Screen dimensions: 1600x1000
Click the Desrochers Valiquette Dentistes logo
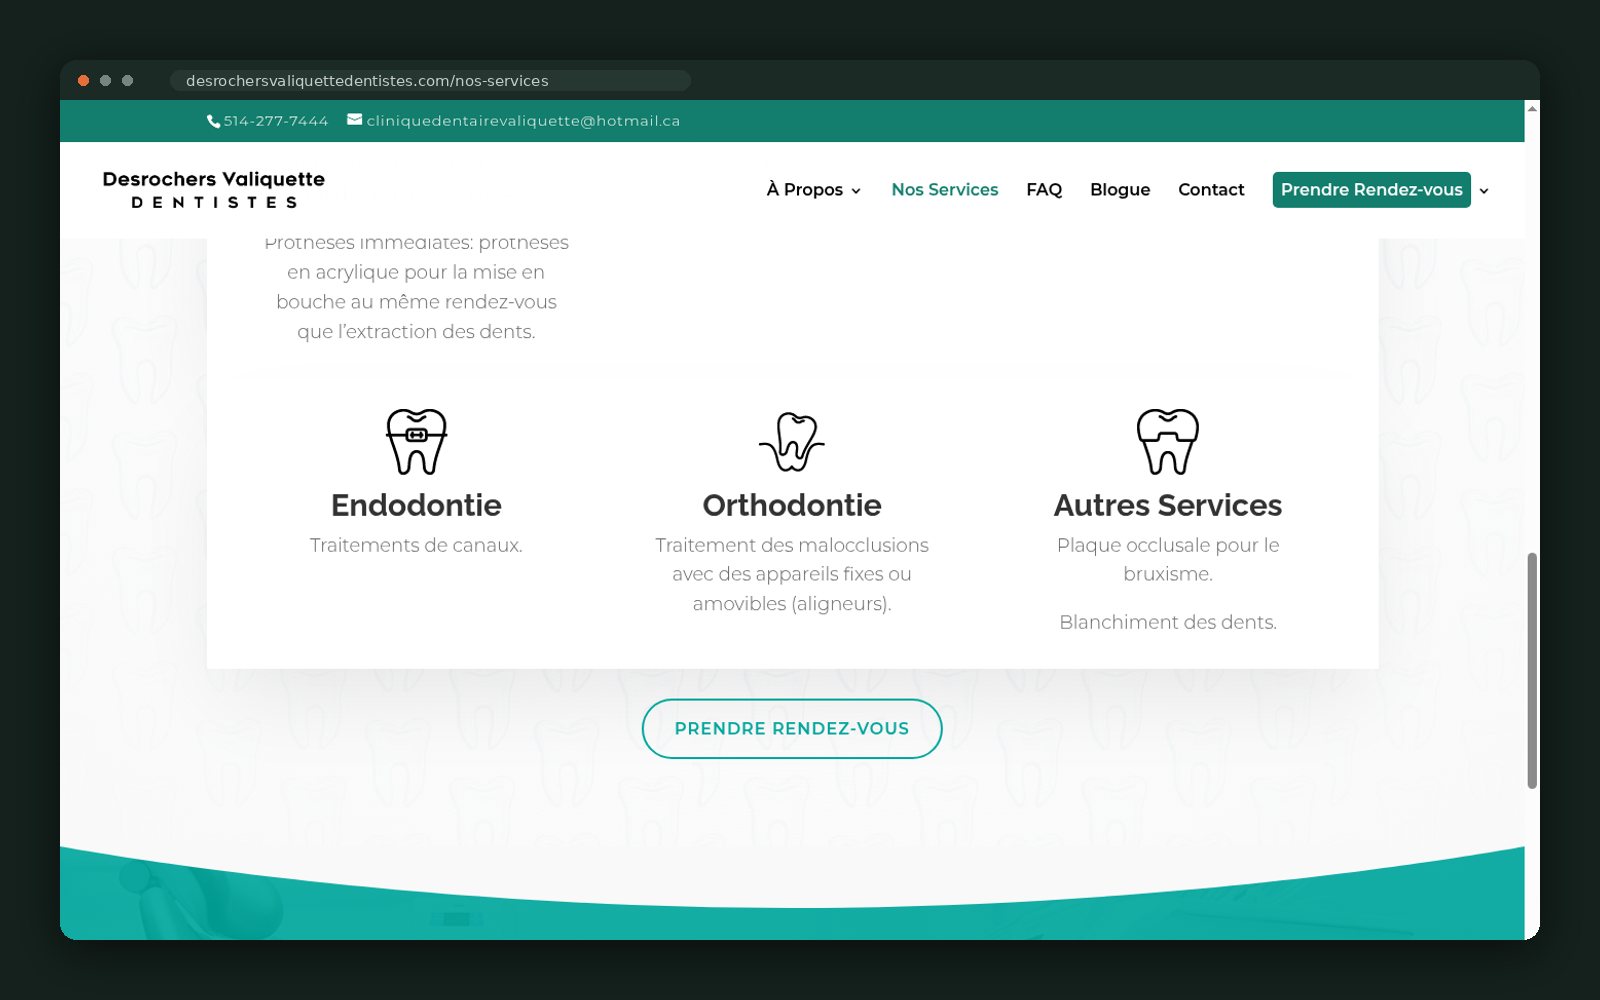214,190
